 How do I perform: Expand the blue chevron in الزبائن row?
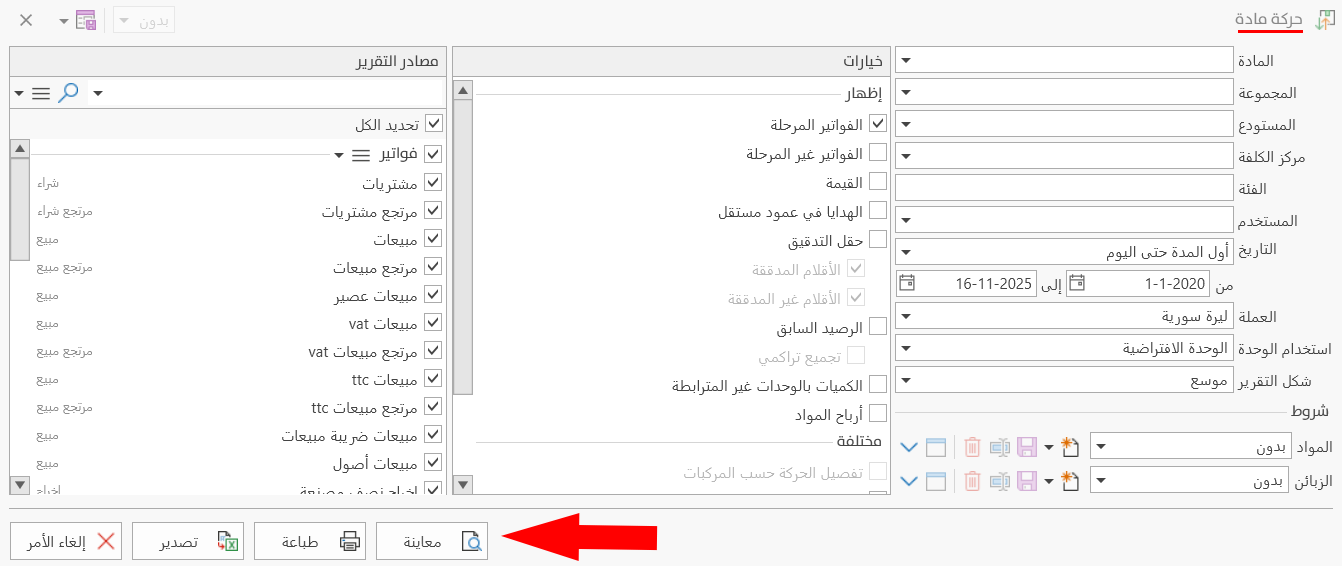tap(909, 481)
